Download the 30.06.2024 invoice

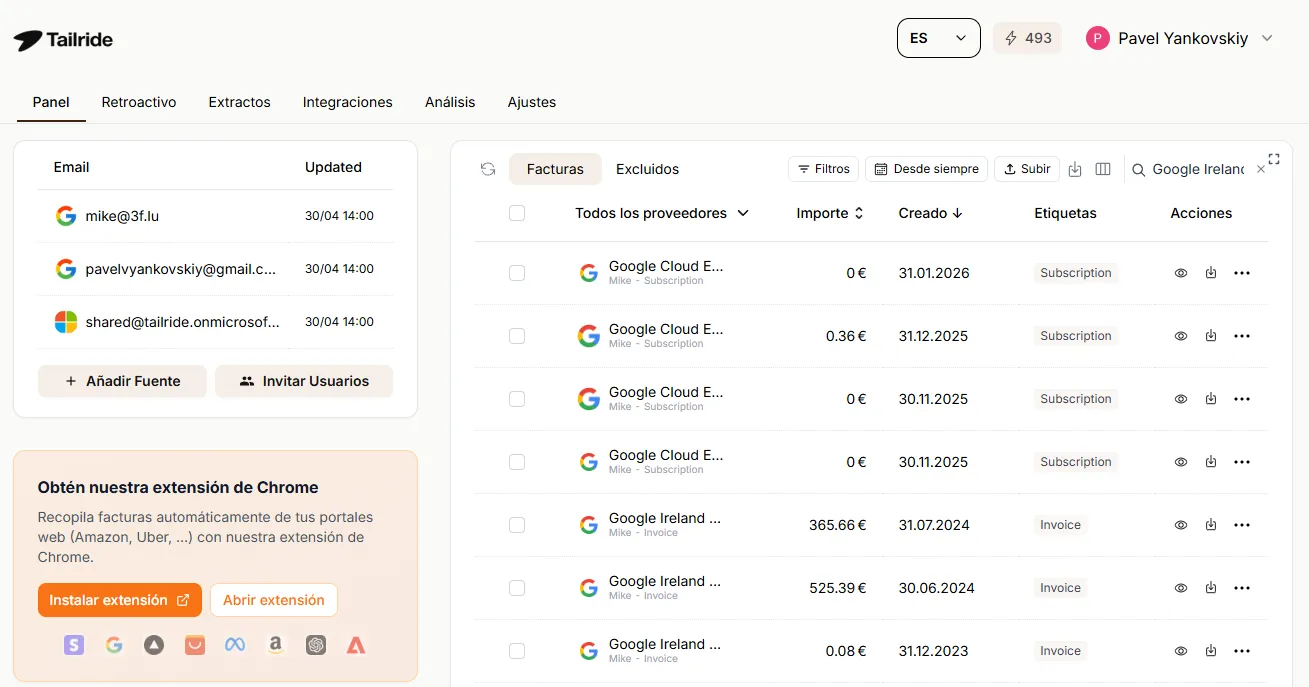click(1211, 588)
